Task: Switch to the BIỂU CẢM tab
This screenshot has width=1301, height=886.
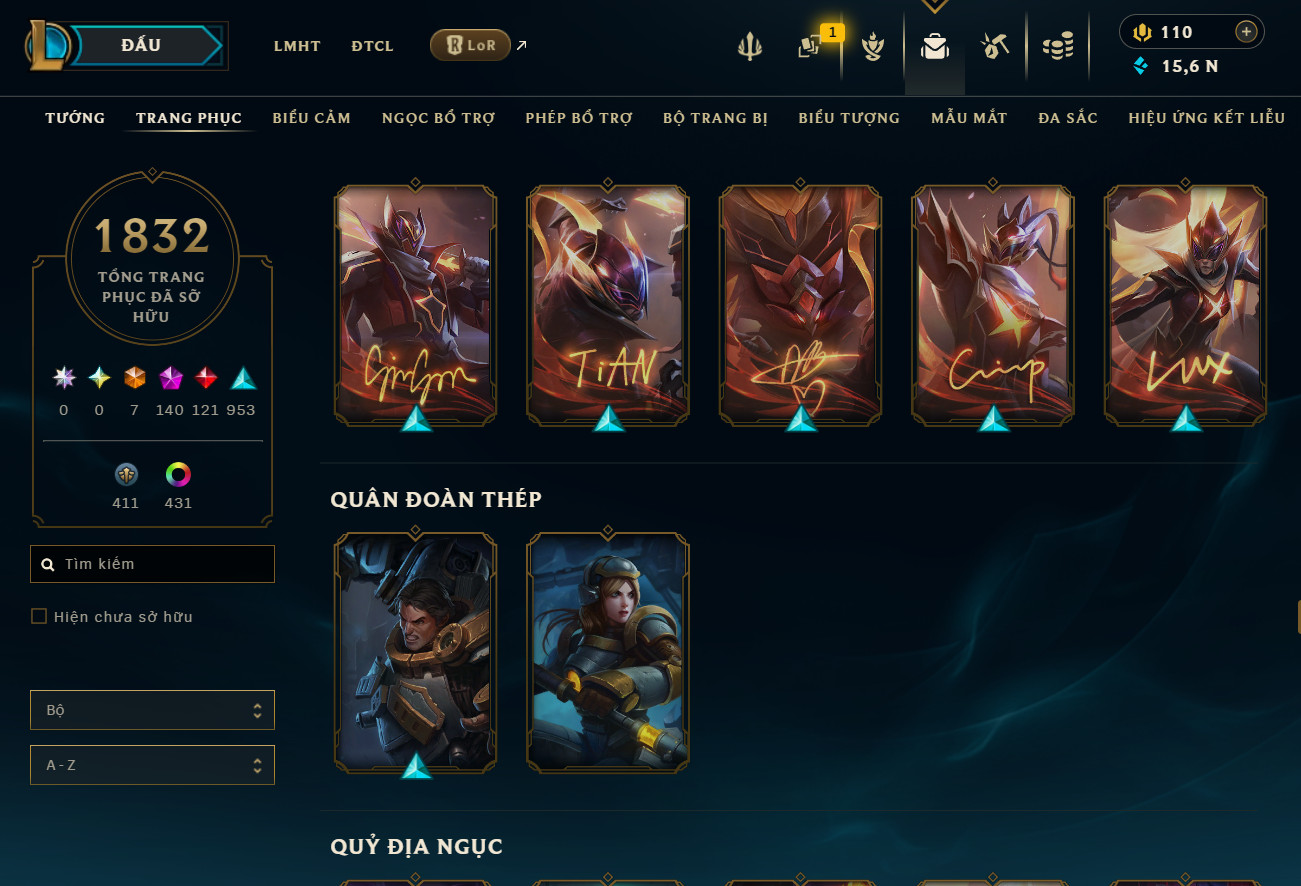Action: click(x=311, y=118)
